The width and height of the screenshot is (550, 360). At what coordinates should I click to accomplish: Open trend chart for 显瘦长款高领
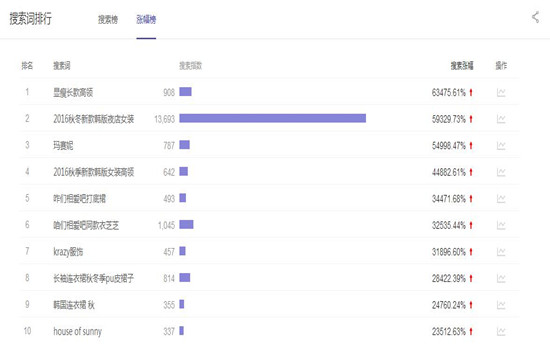501,93
